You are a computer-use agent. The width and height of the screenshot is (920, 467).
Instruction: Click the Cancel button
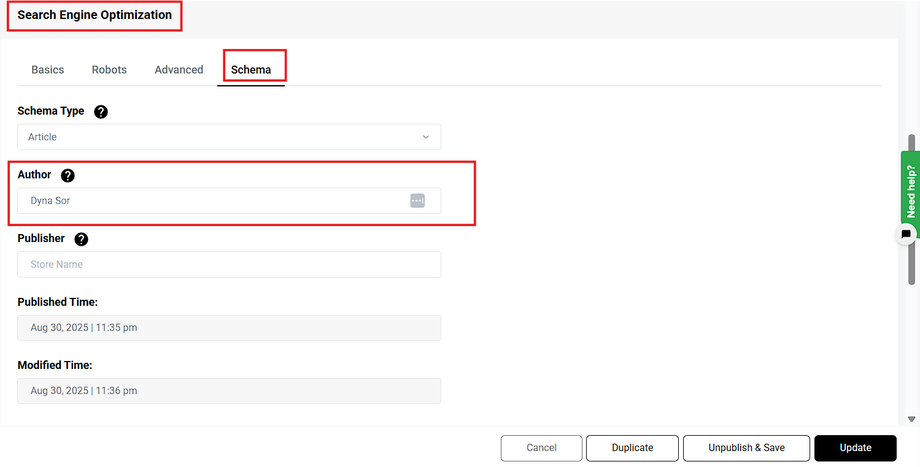pyautogui.click(x=541, y=448)
